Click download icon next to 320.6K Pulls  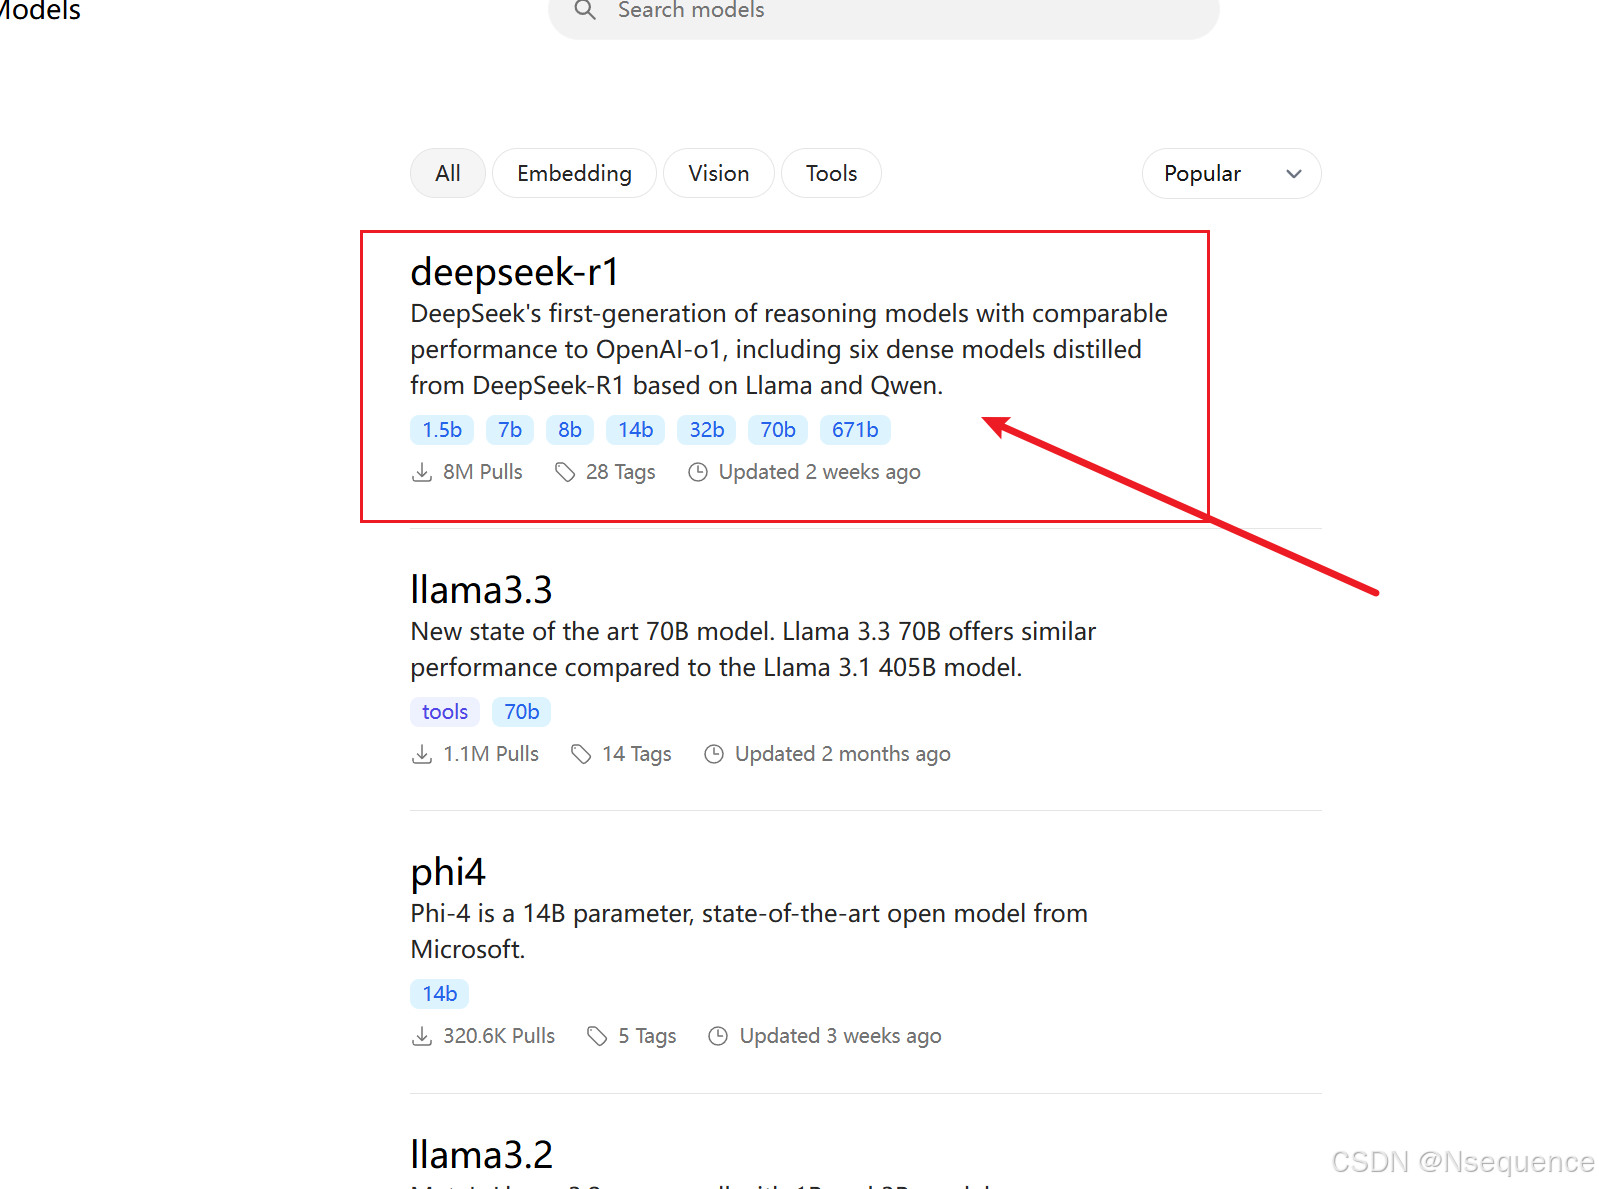tap(422, 1036)
